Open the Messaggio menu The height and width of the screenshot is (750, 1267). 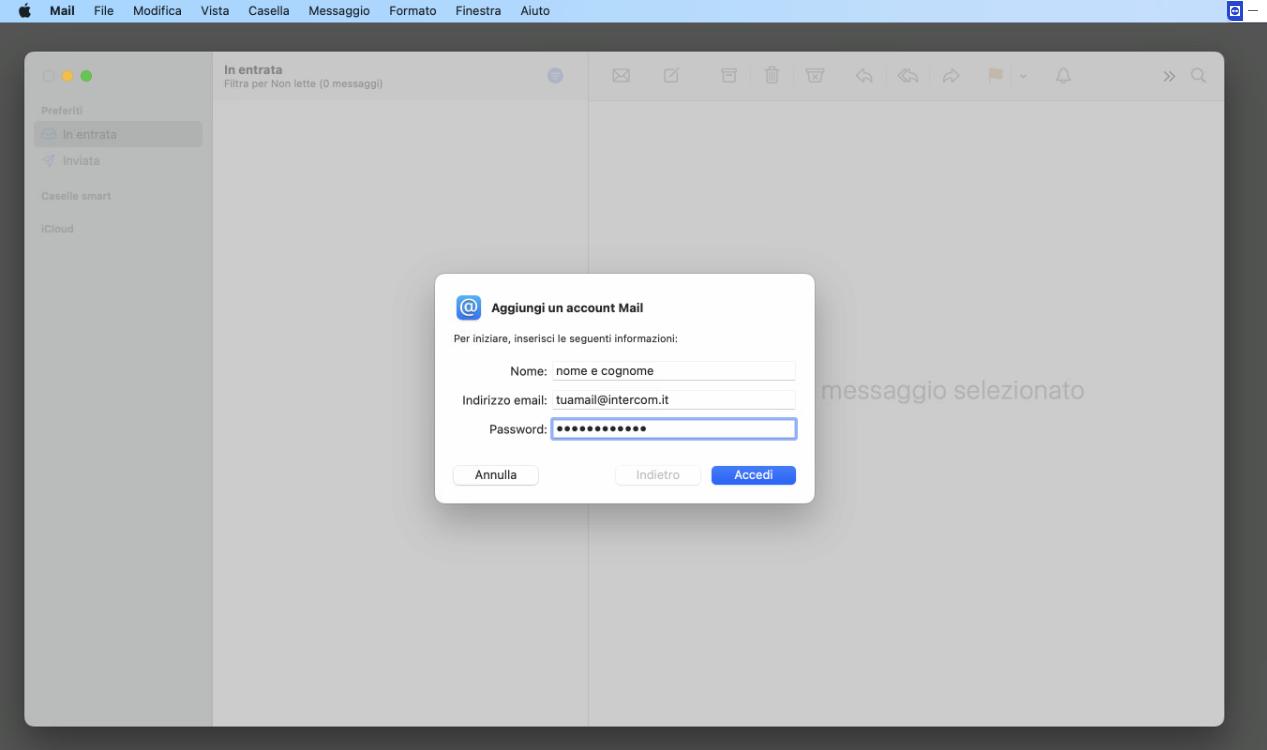339,11
